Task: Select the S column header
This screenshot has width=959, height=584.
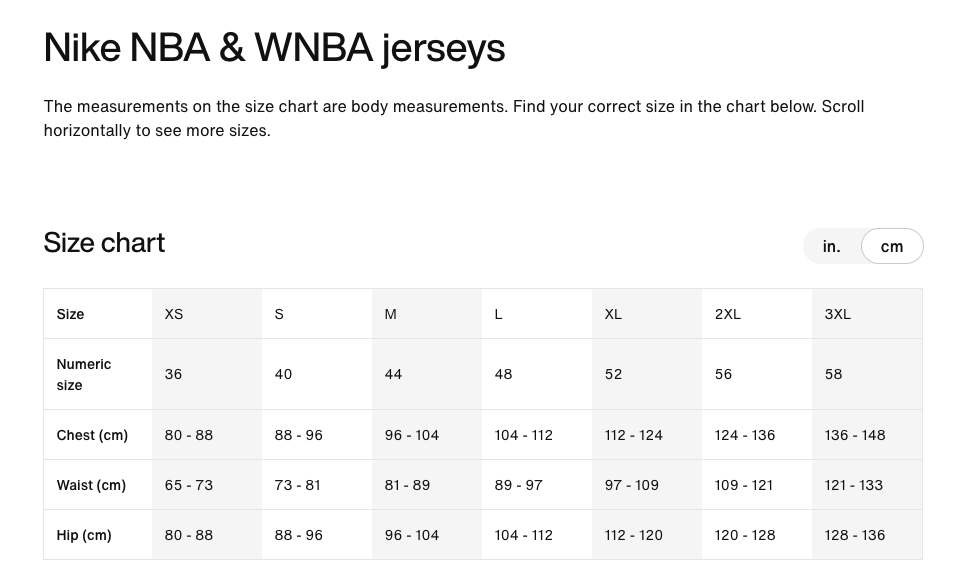Action: click(278, 313)
